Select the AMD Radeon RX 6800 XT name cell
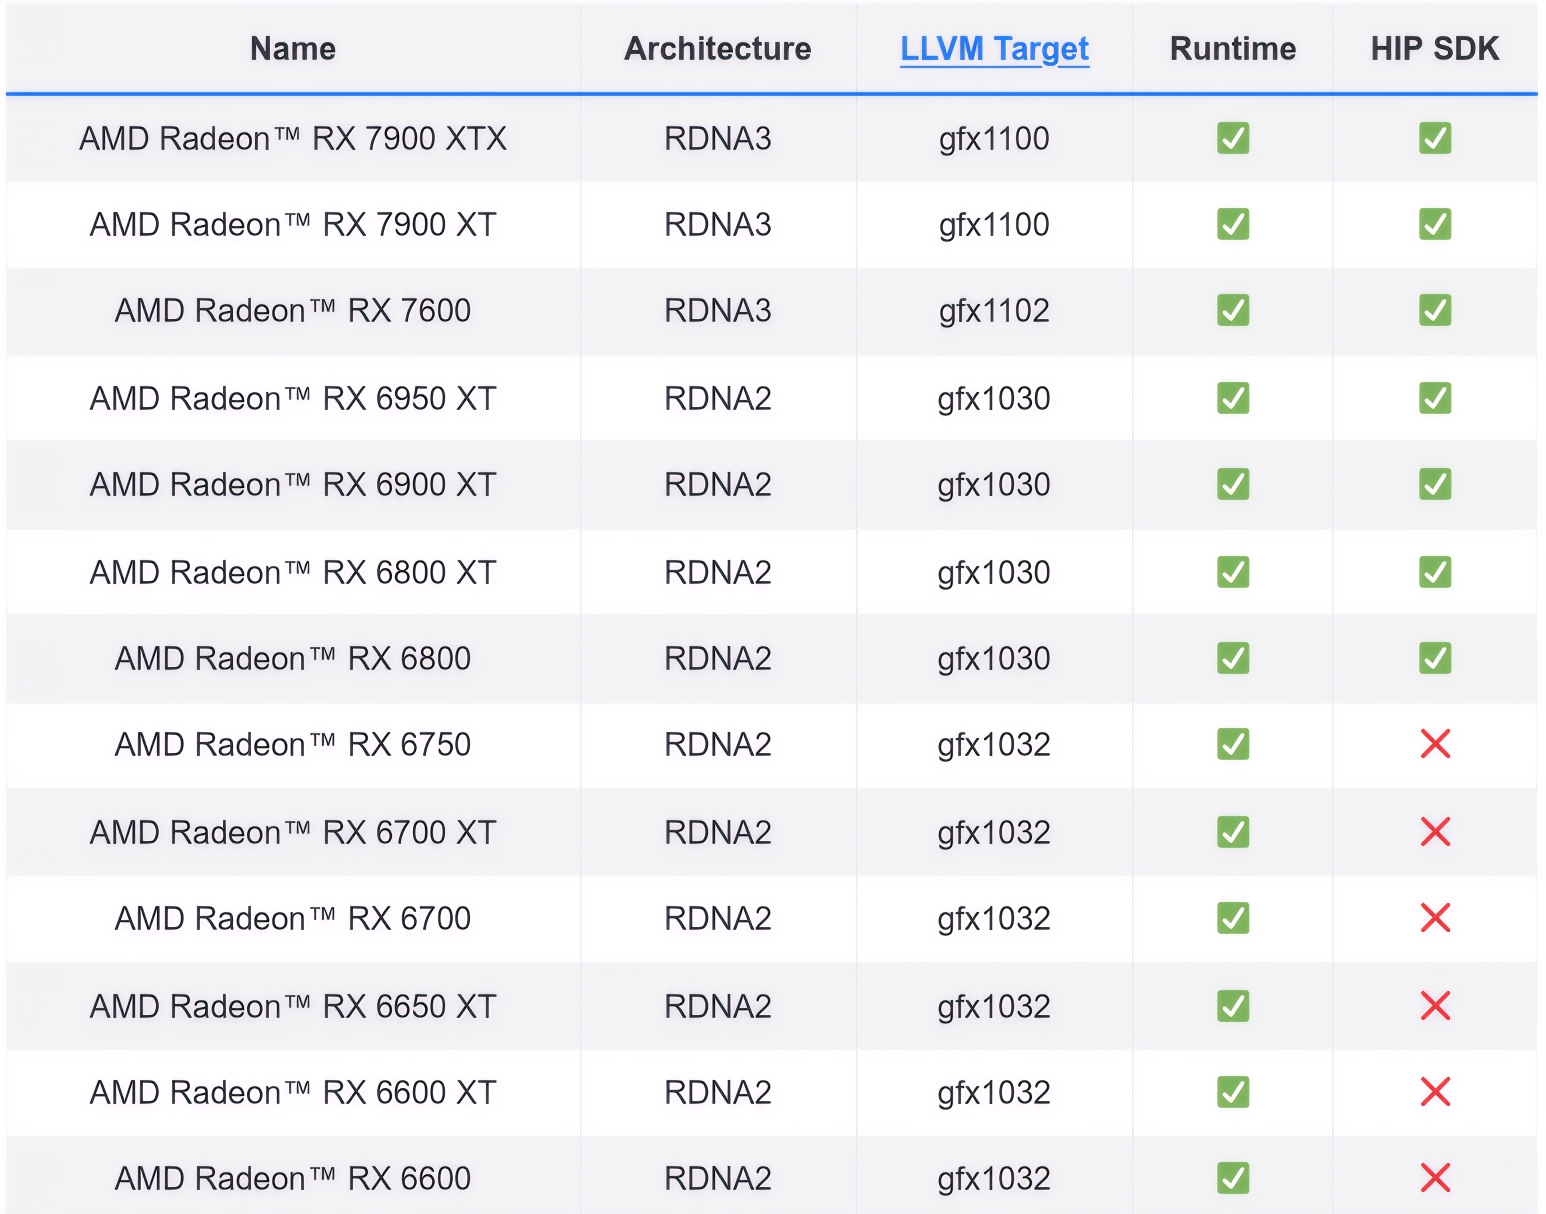 [x=293, y=572]
